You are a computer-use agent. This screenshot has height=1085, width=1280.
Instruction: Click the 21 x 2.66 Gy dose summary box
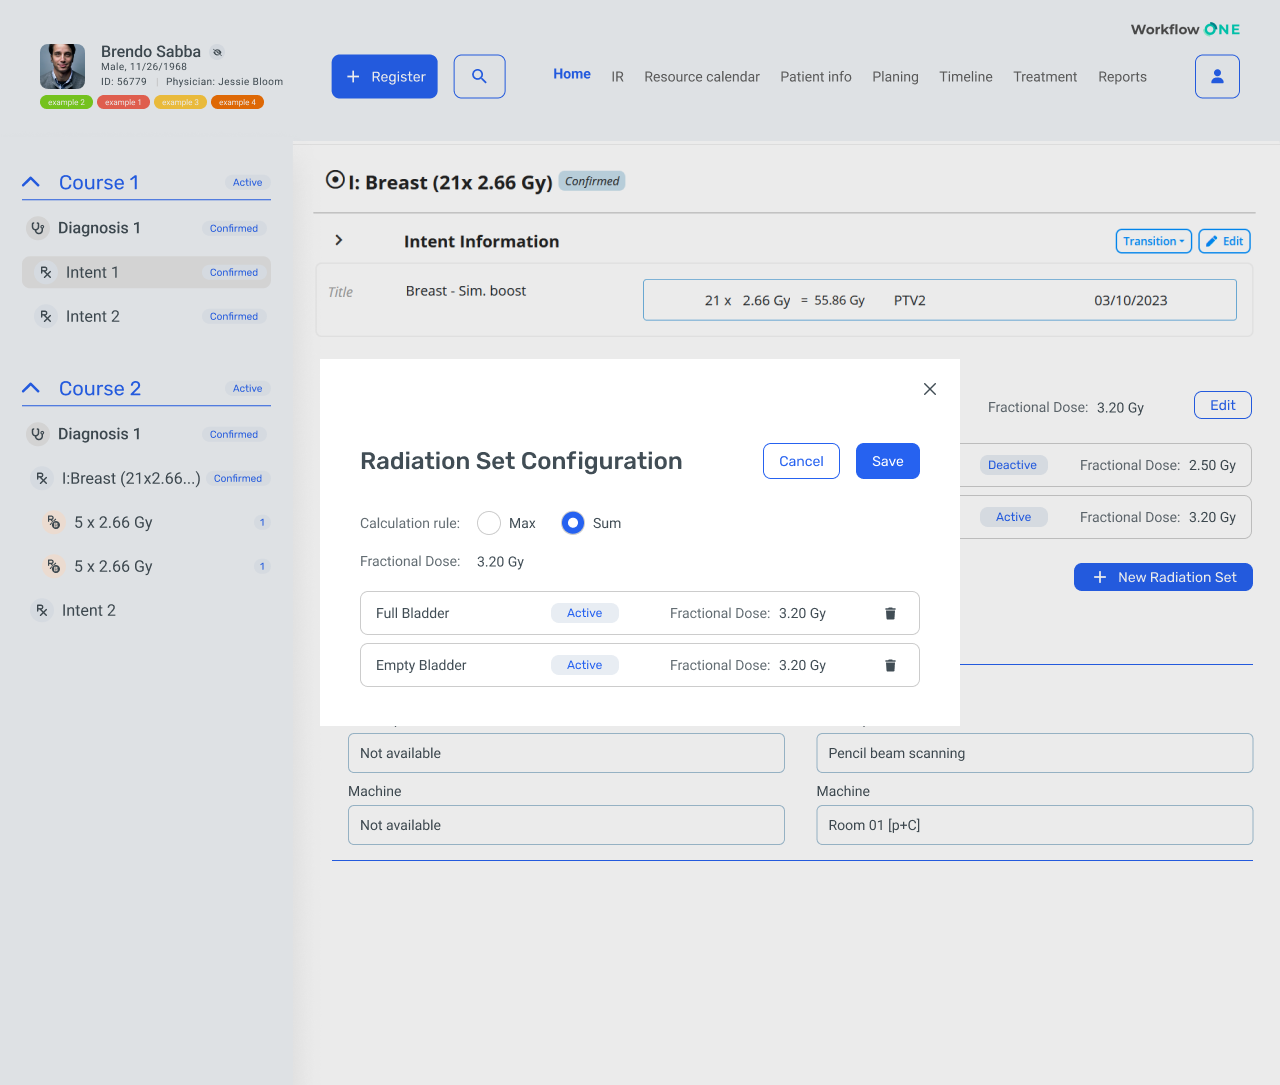pos(940,300)
